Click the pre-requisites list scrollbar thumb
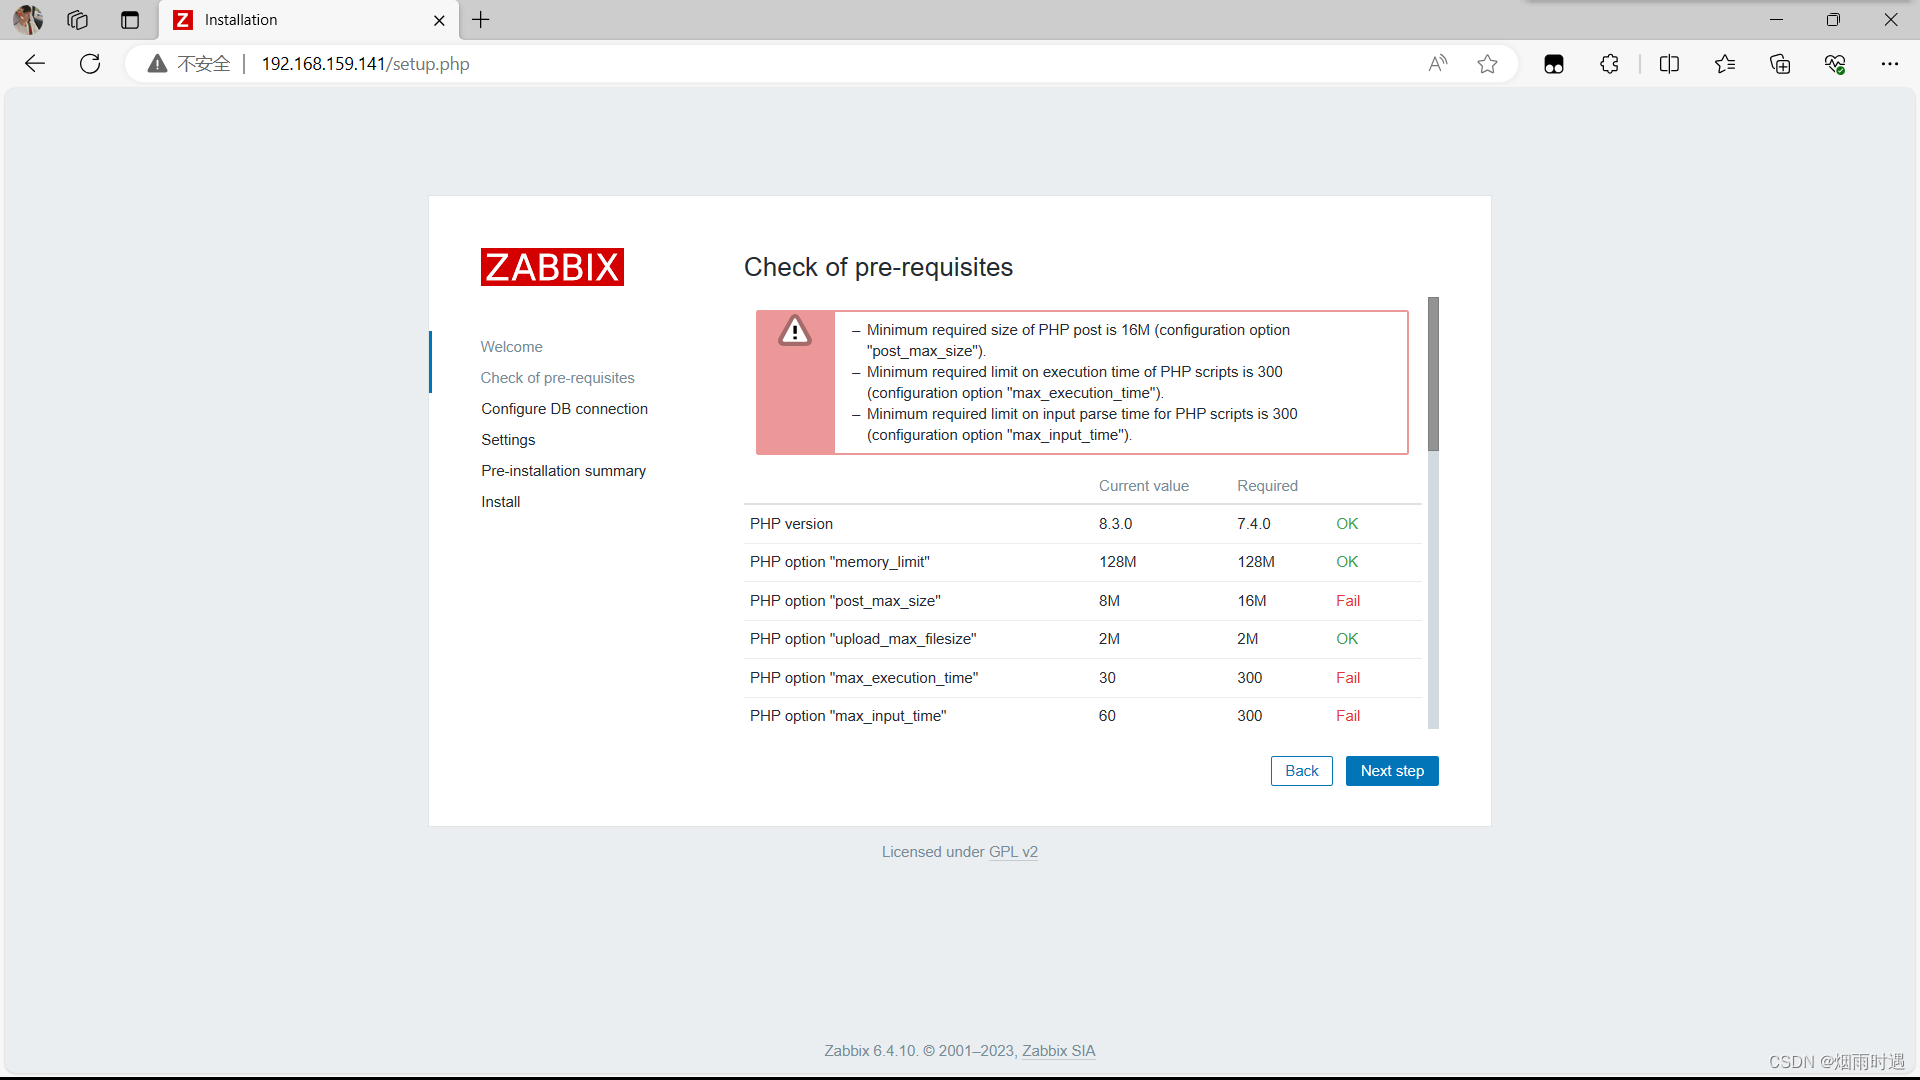This screenshot has height=1080, width=1920. 1433,374
